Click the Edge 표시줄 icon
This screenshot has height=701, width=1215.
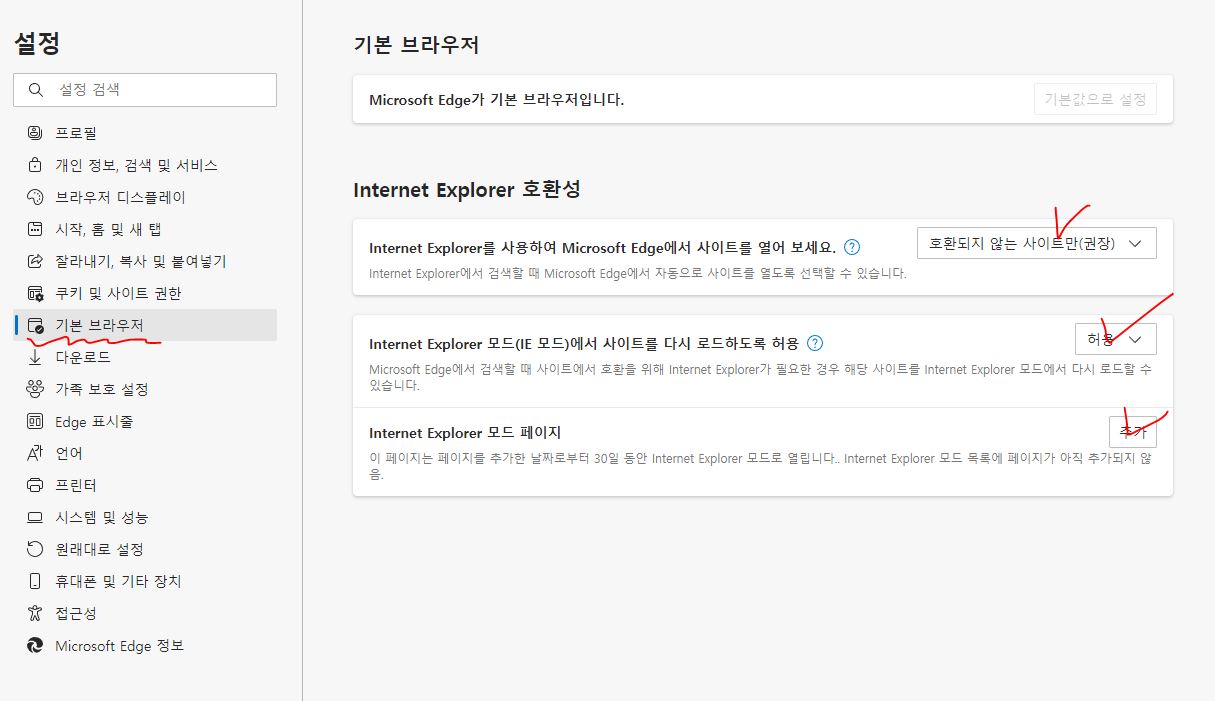pos(36,421)
